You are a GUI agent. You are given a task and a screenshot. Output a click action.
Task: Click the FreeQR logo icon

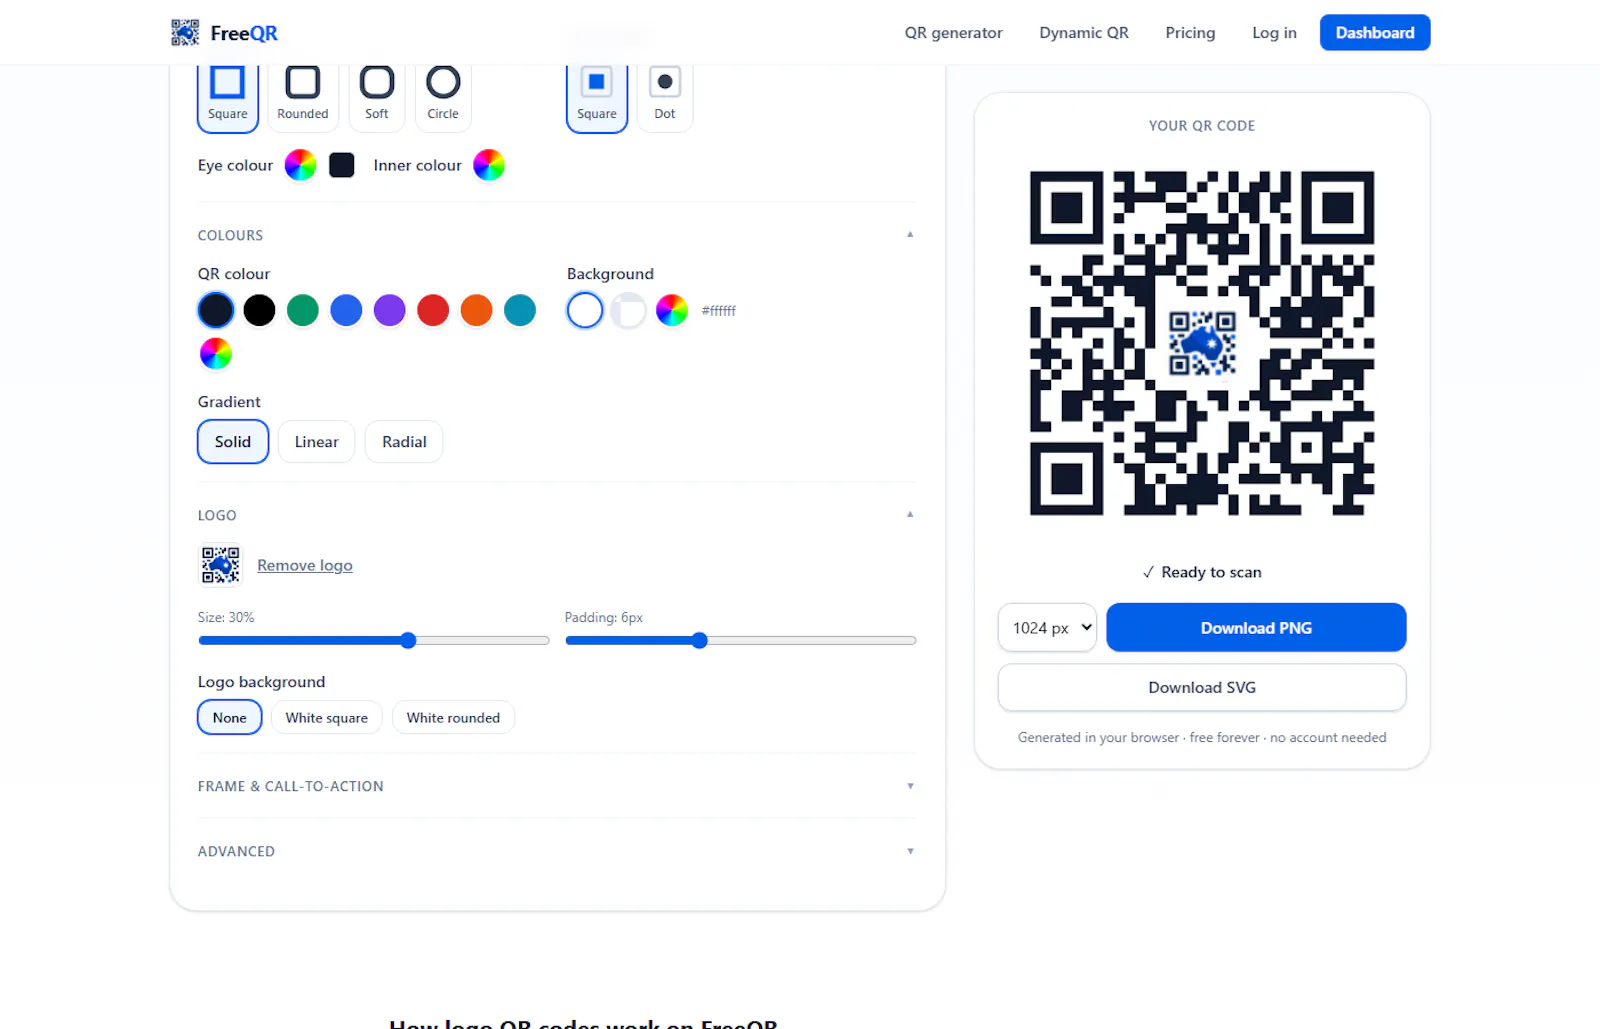[x=185, y=33]
